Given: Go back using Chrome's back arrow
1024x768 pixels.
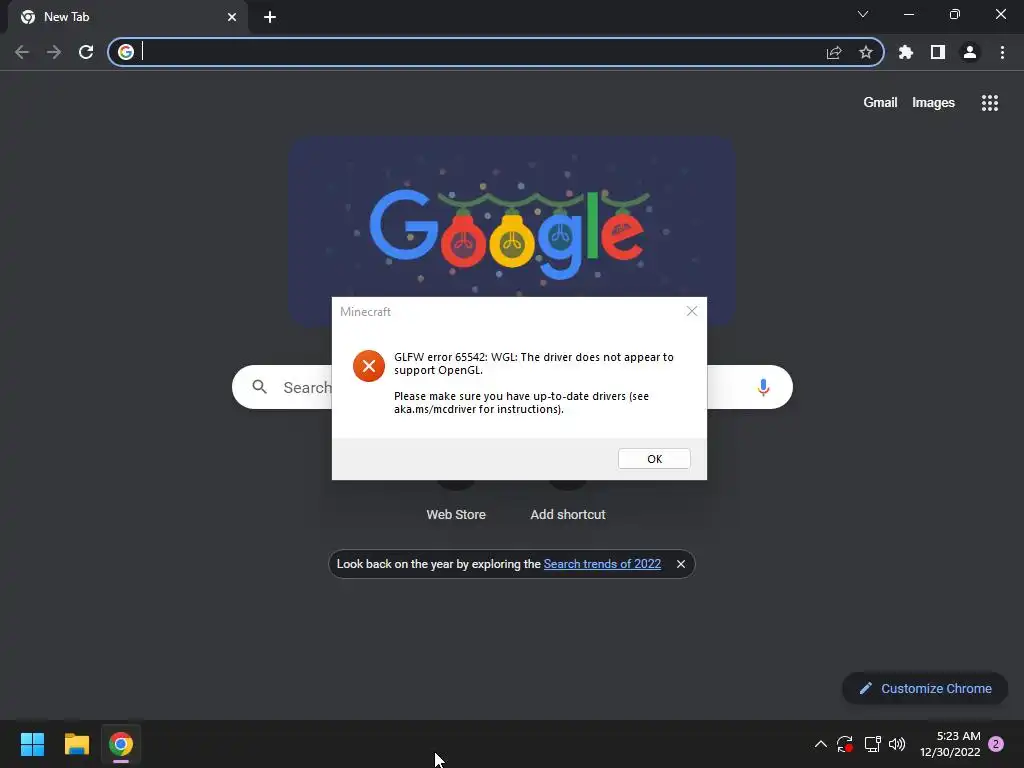Looking at the screenshot, I should [22, 52].
